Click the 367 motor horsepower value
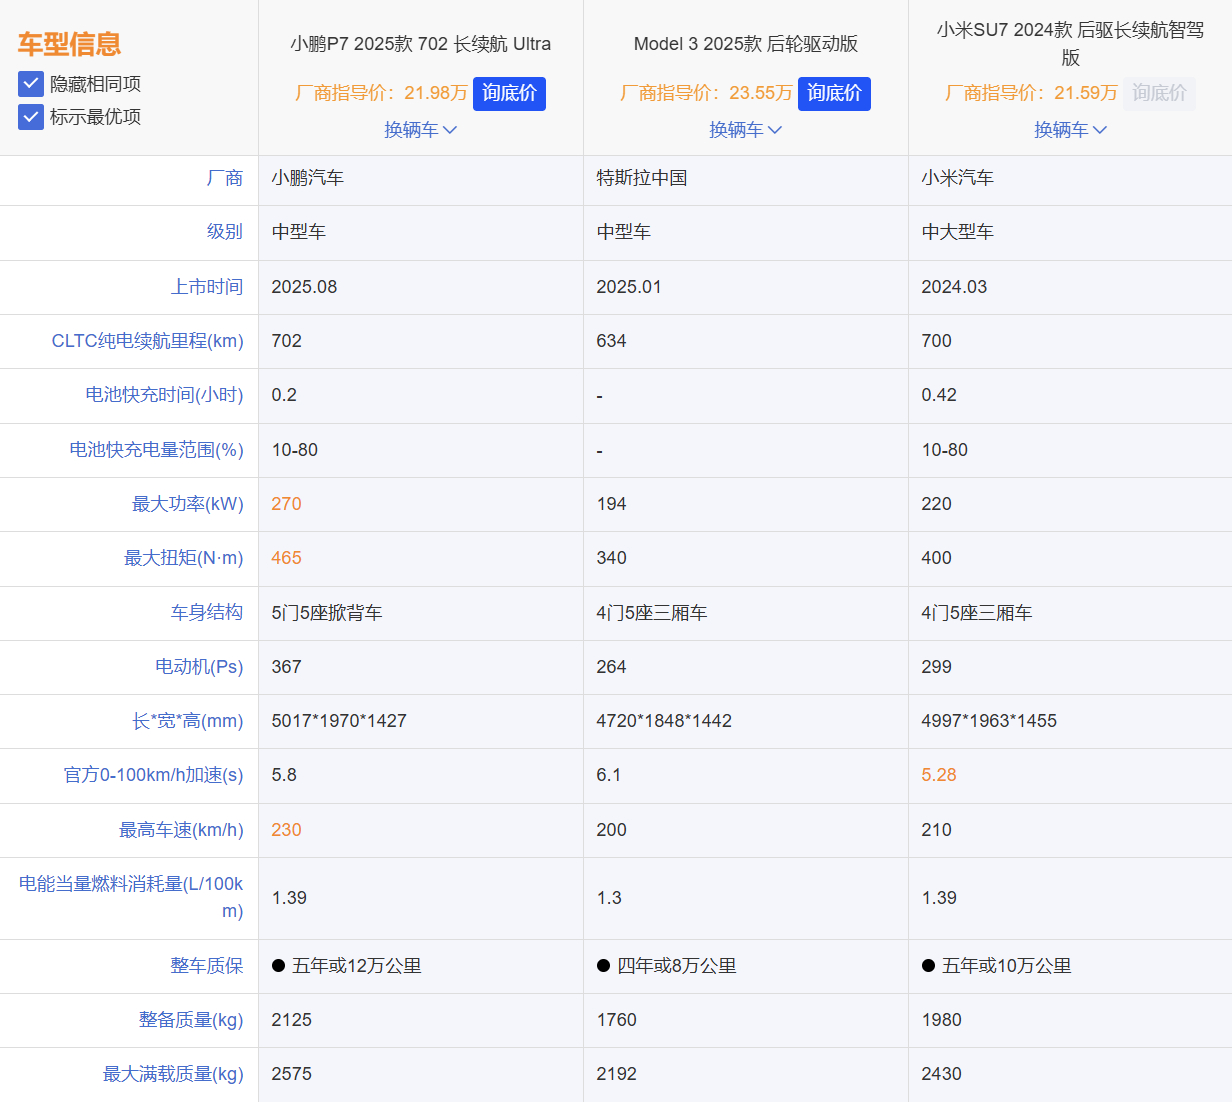The width and height of the screenshot is (1232, 1102). click(286, 667)
